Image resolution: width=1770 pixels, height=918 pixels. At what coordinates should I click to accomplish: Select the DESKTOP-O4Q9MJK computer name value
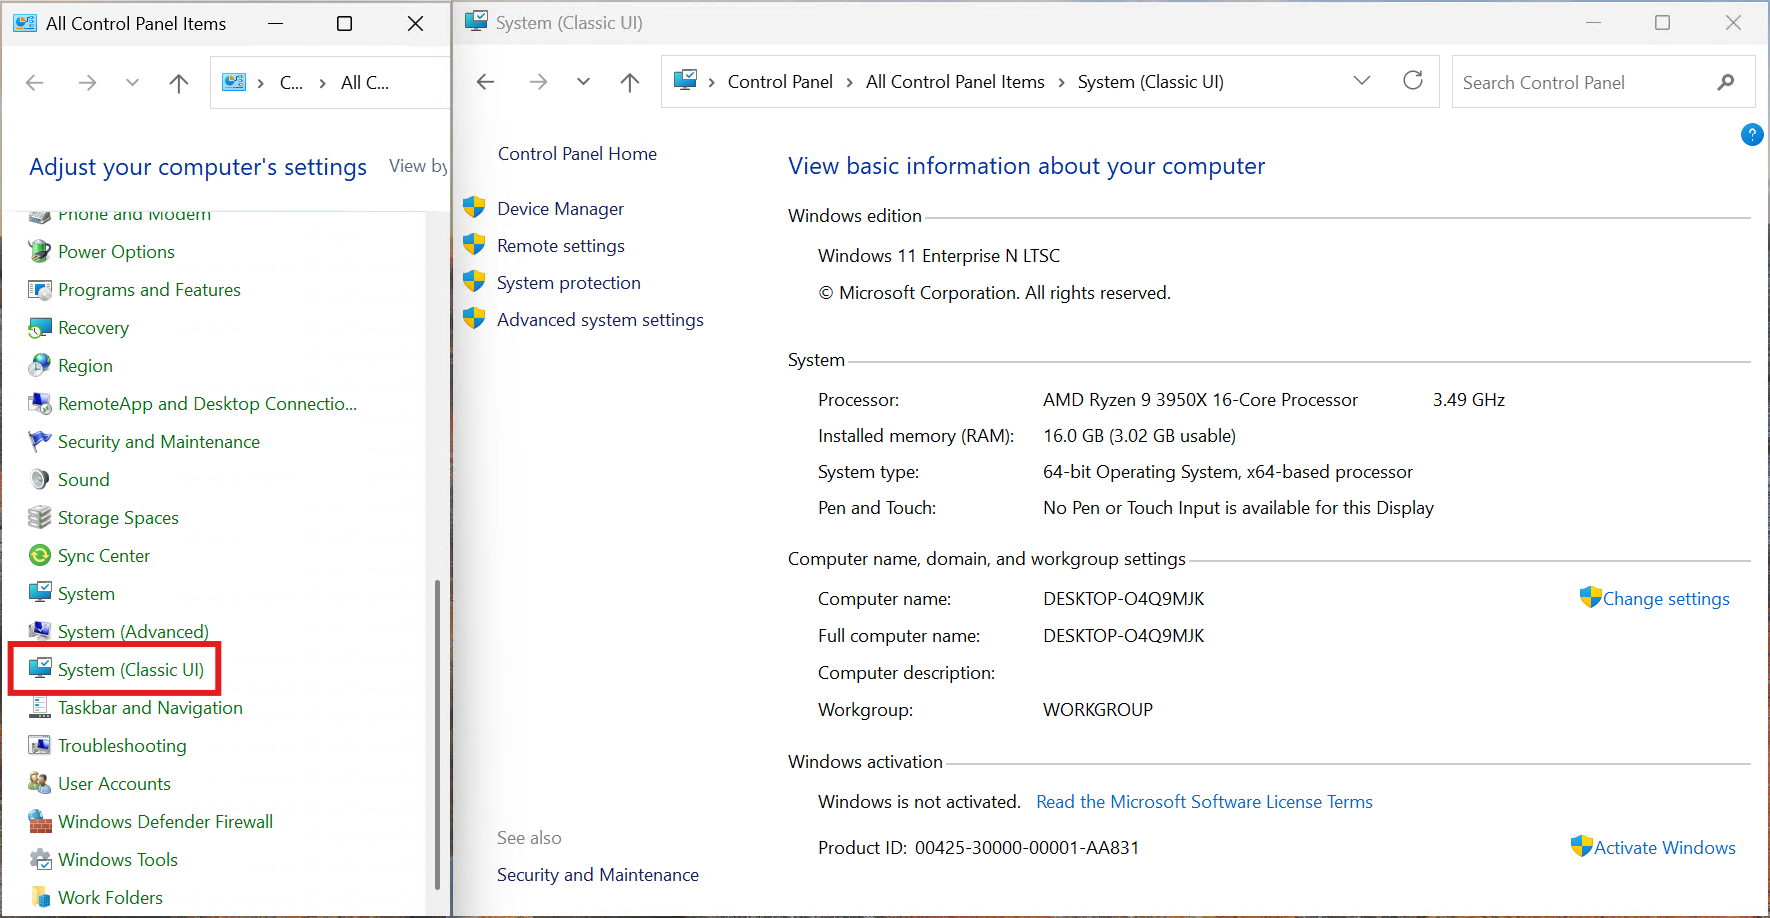(x=1123, y=599)
